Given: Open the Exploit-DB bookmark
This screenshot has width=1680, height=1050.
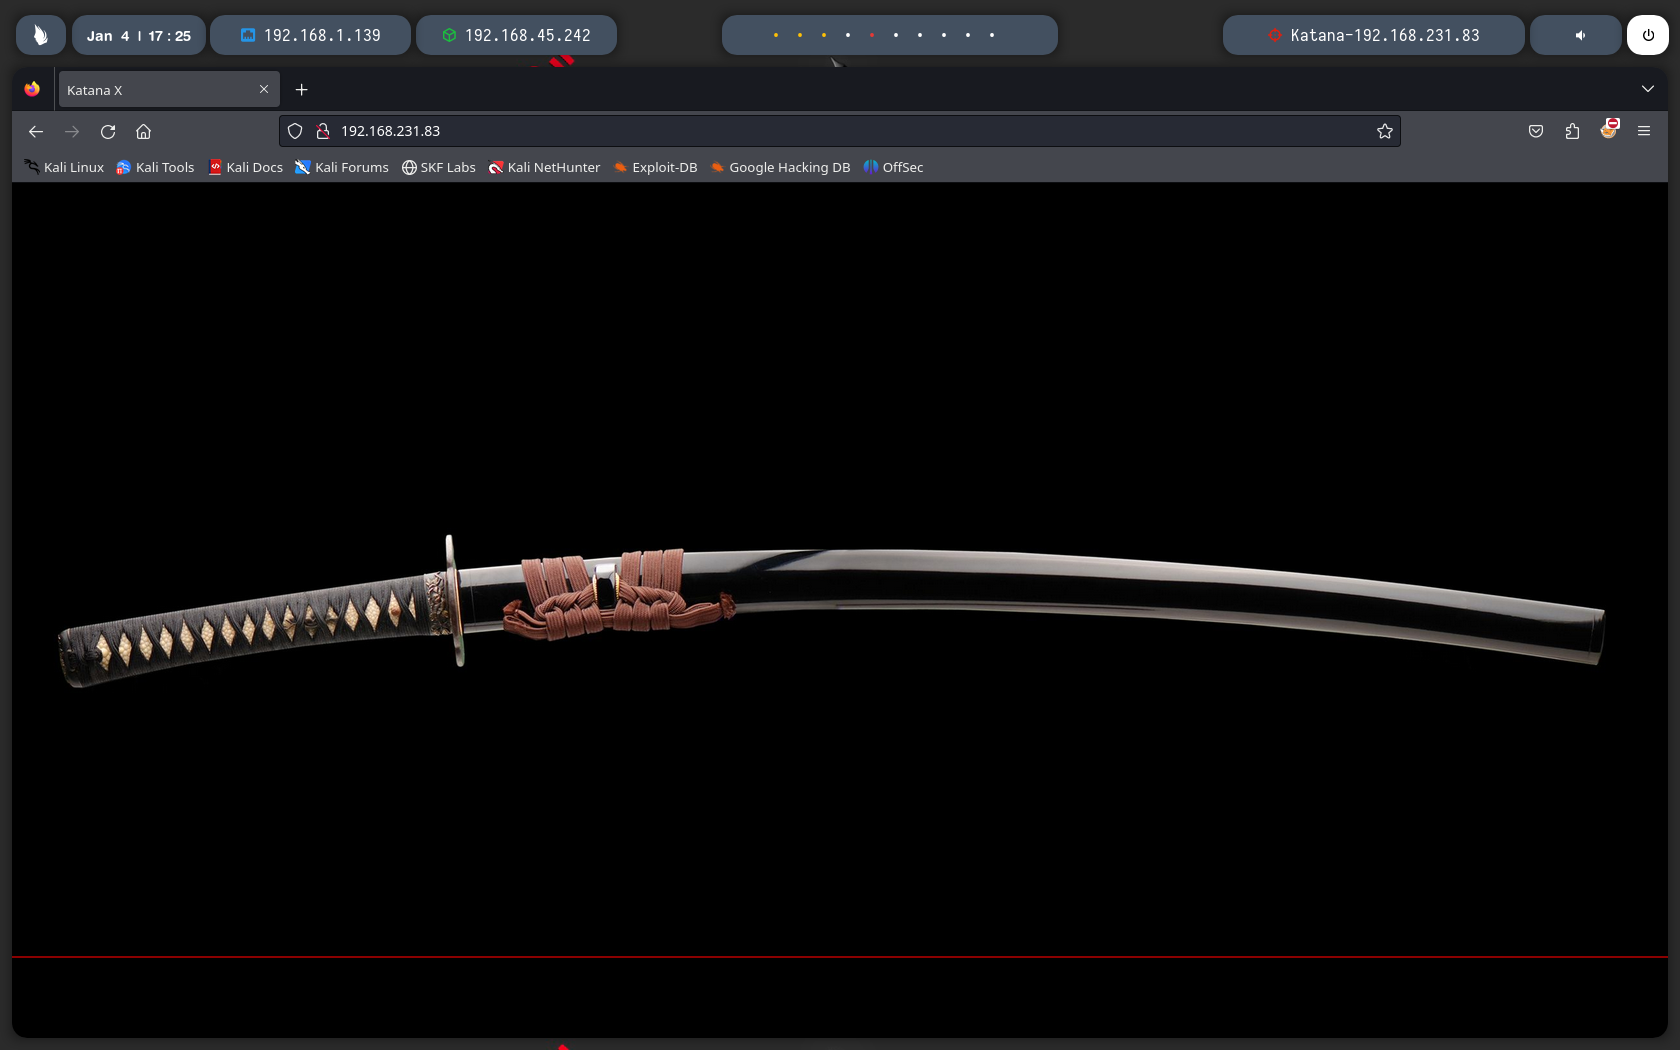Looking at the screenshot, I should pos(655,167).
